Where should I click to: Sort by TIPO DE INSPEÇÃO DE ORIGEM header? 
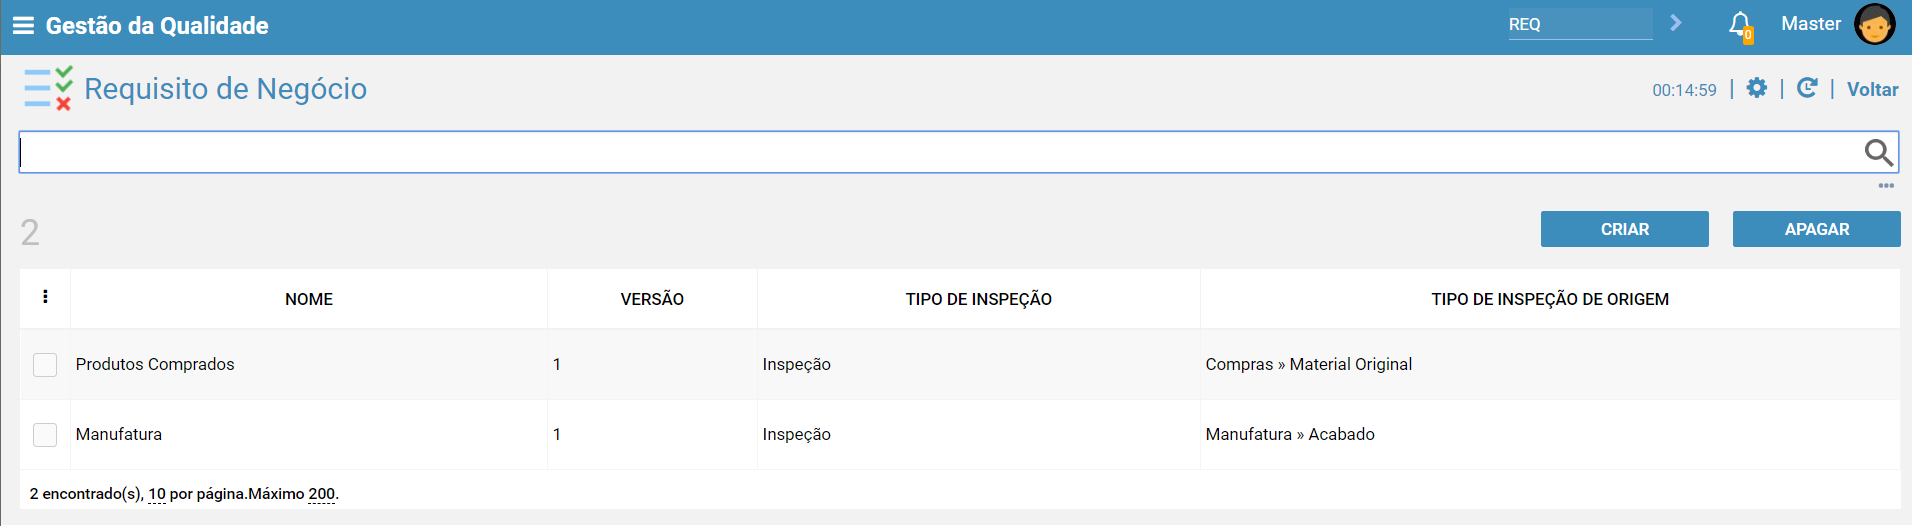[x=1550, y=299]
